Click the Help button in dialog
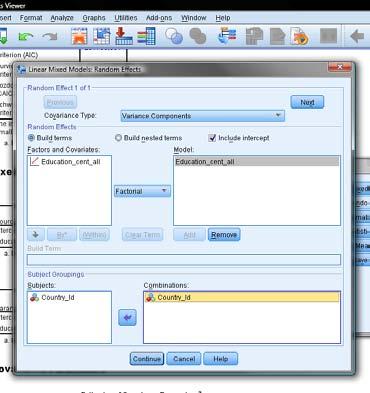This screenshot has width=370, height=393. (221, 359)
